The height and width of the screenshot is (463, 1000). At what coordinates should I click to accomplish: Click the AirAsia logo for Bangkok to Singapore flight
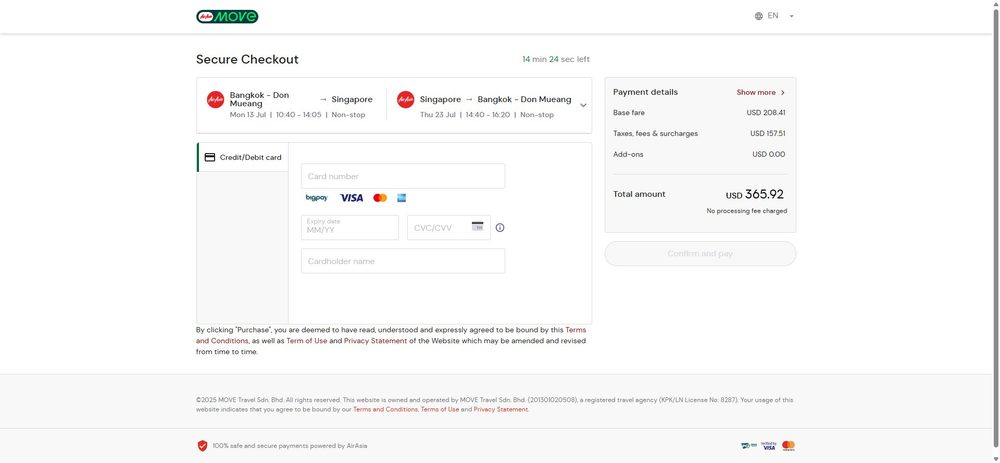click(216, 99)
